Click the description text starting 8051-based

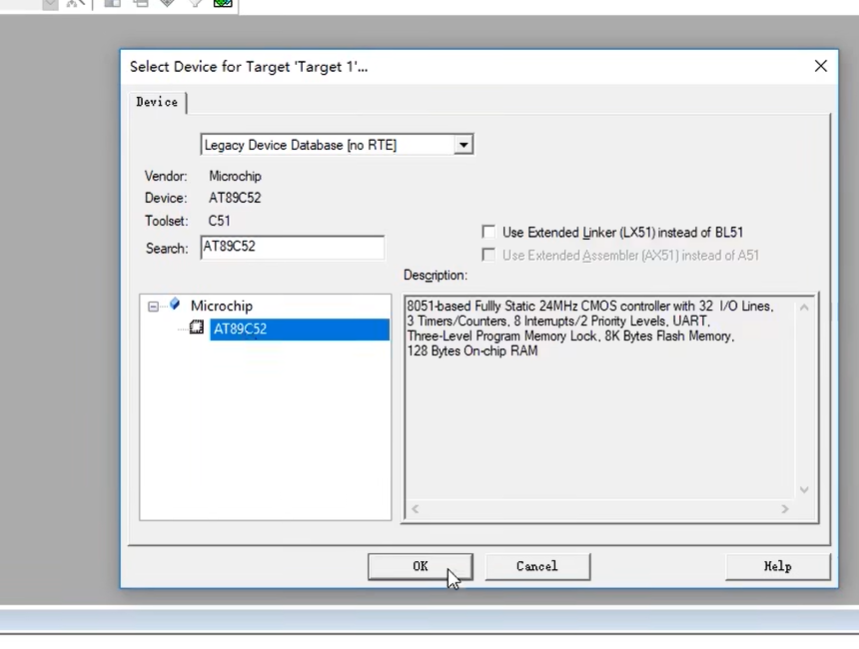[590, 306]
